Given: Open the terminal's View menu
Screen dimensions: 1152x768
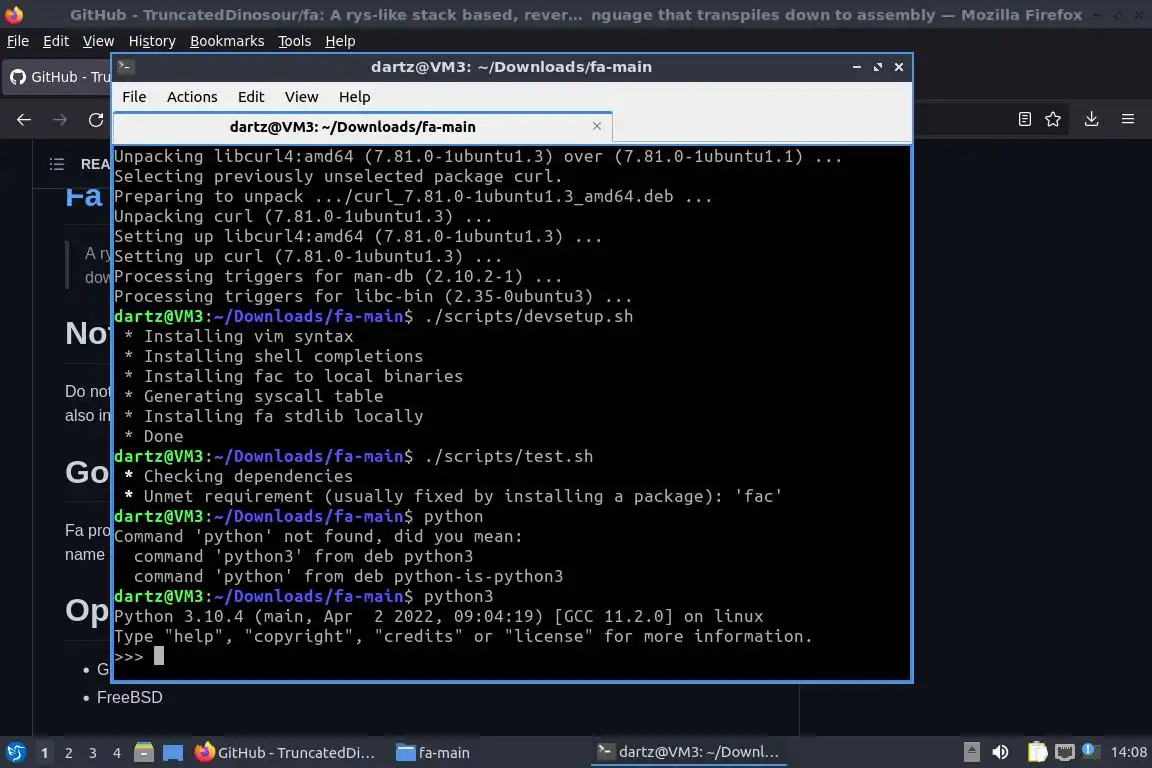Looking at the screenshot, I should [x=301, y=97].
